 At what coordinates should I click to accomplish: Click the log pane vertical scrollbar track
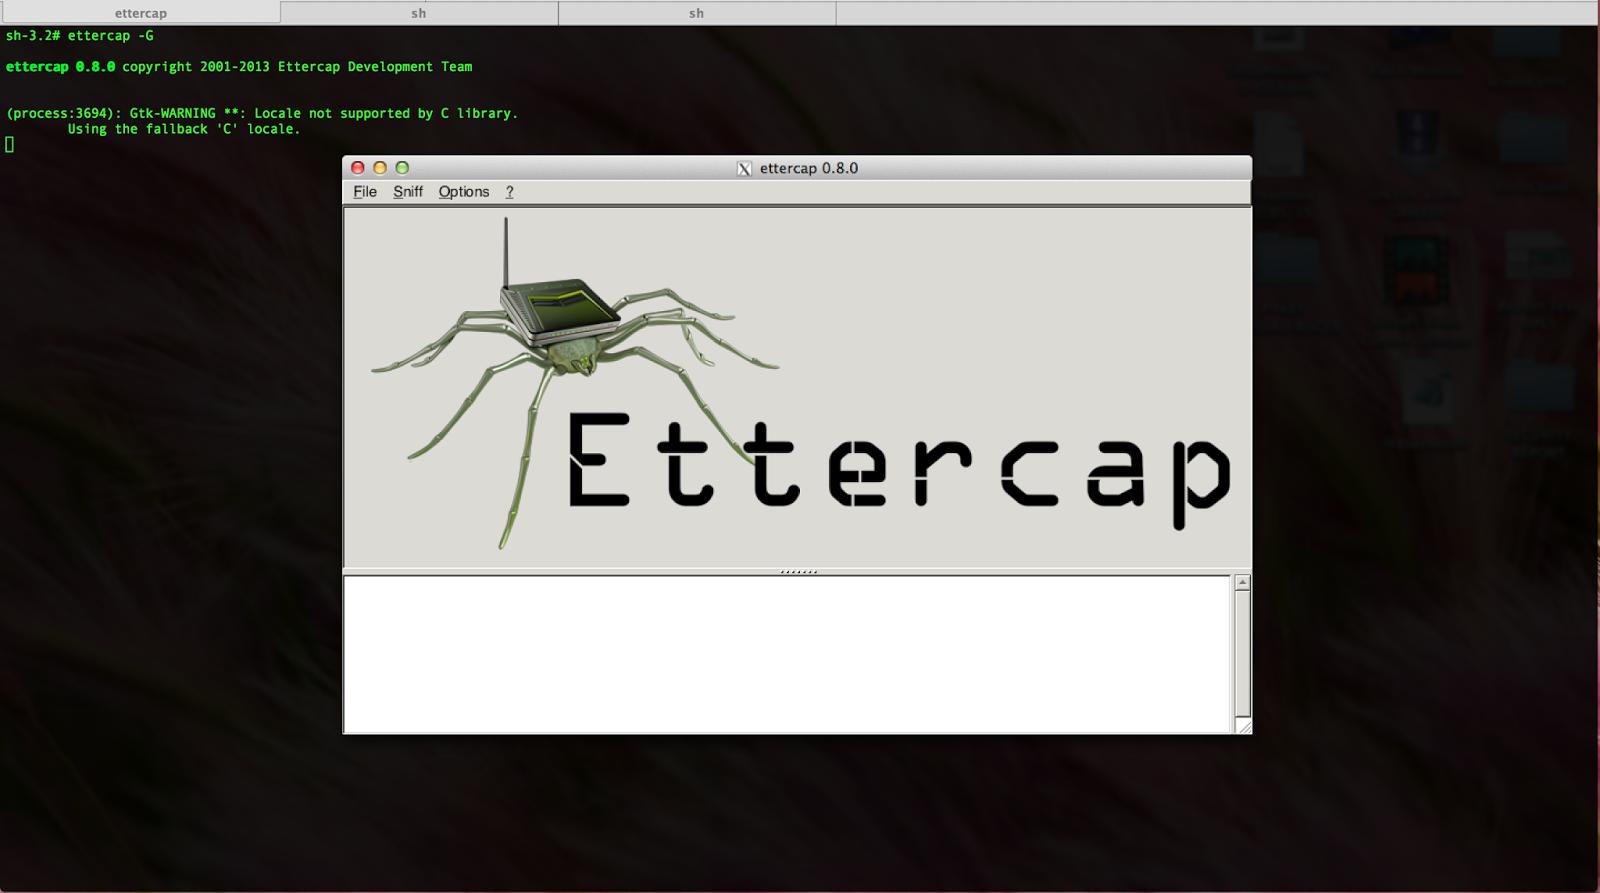tap(1242, 652)
